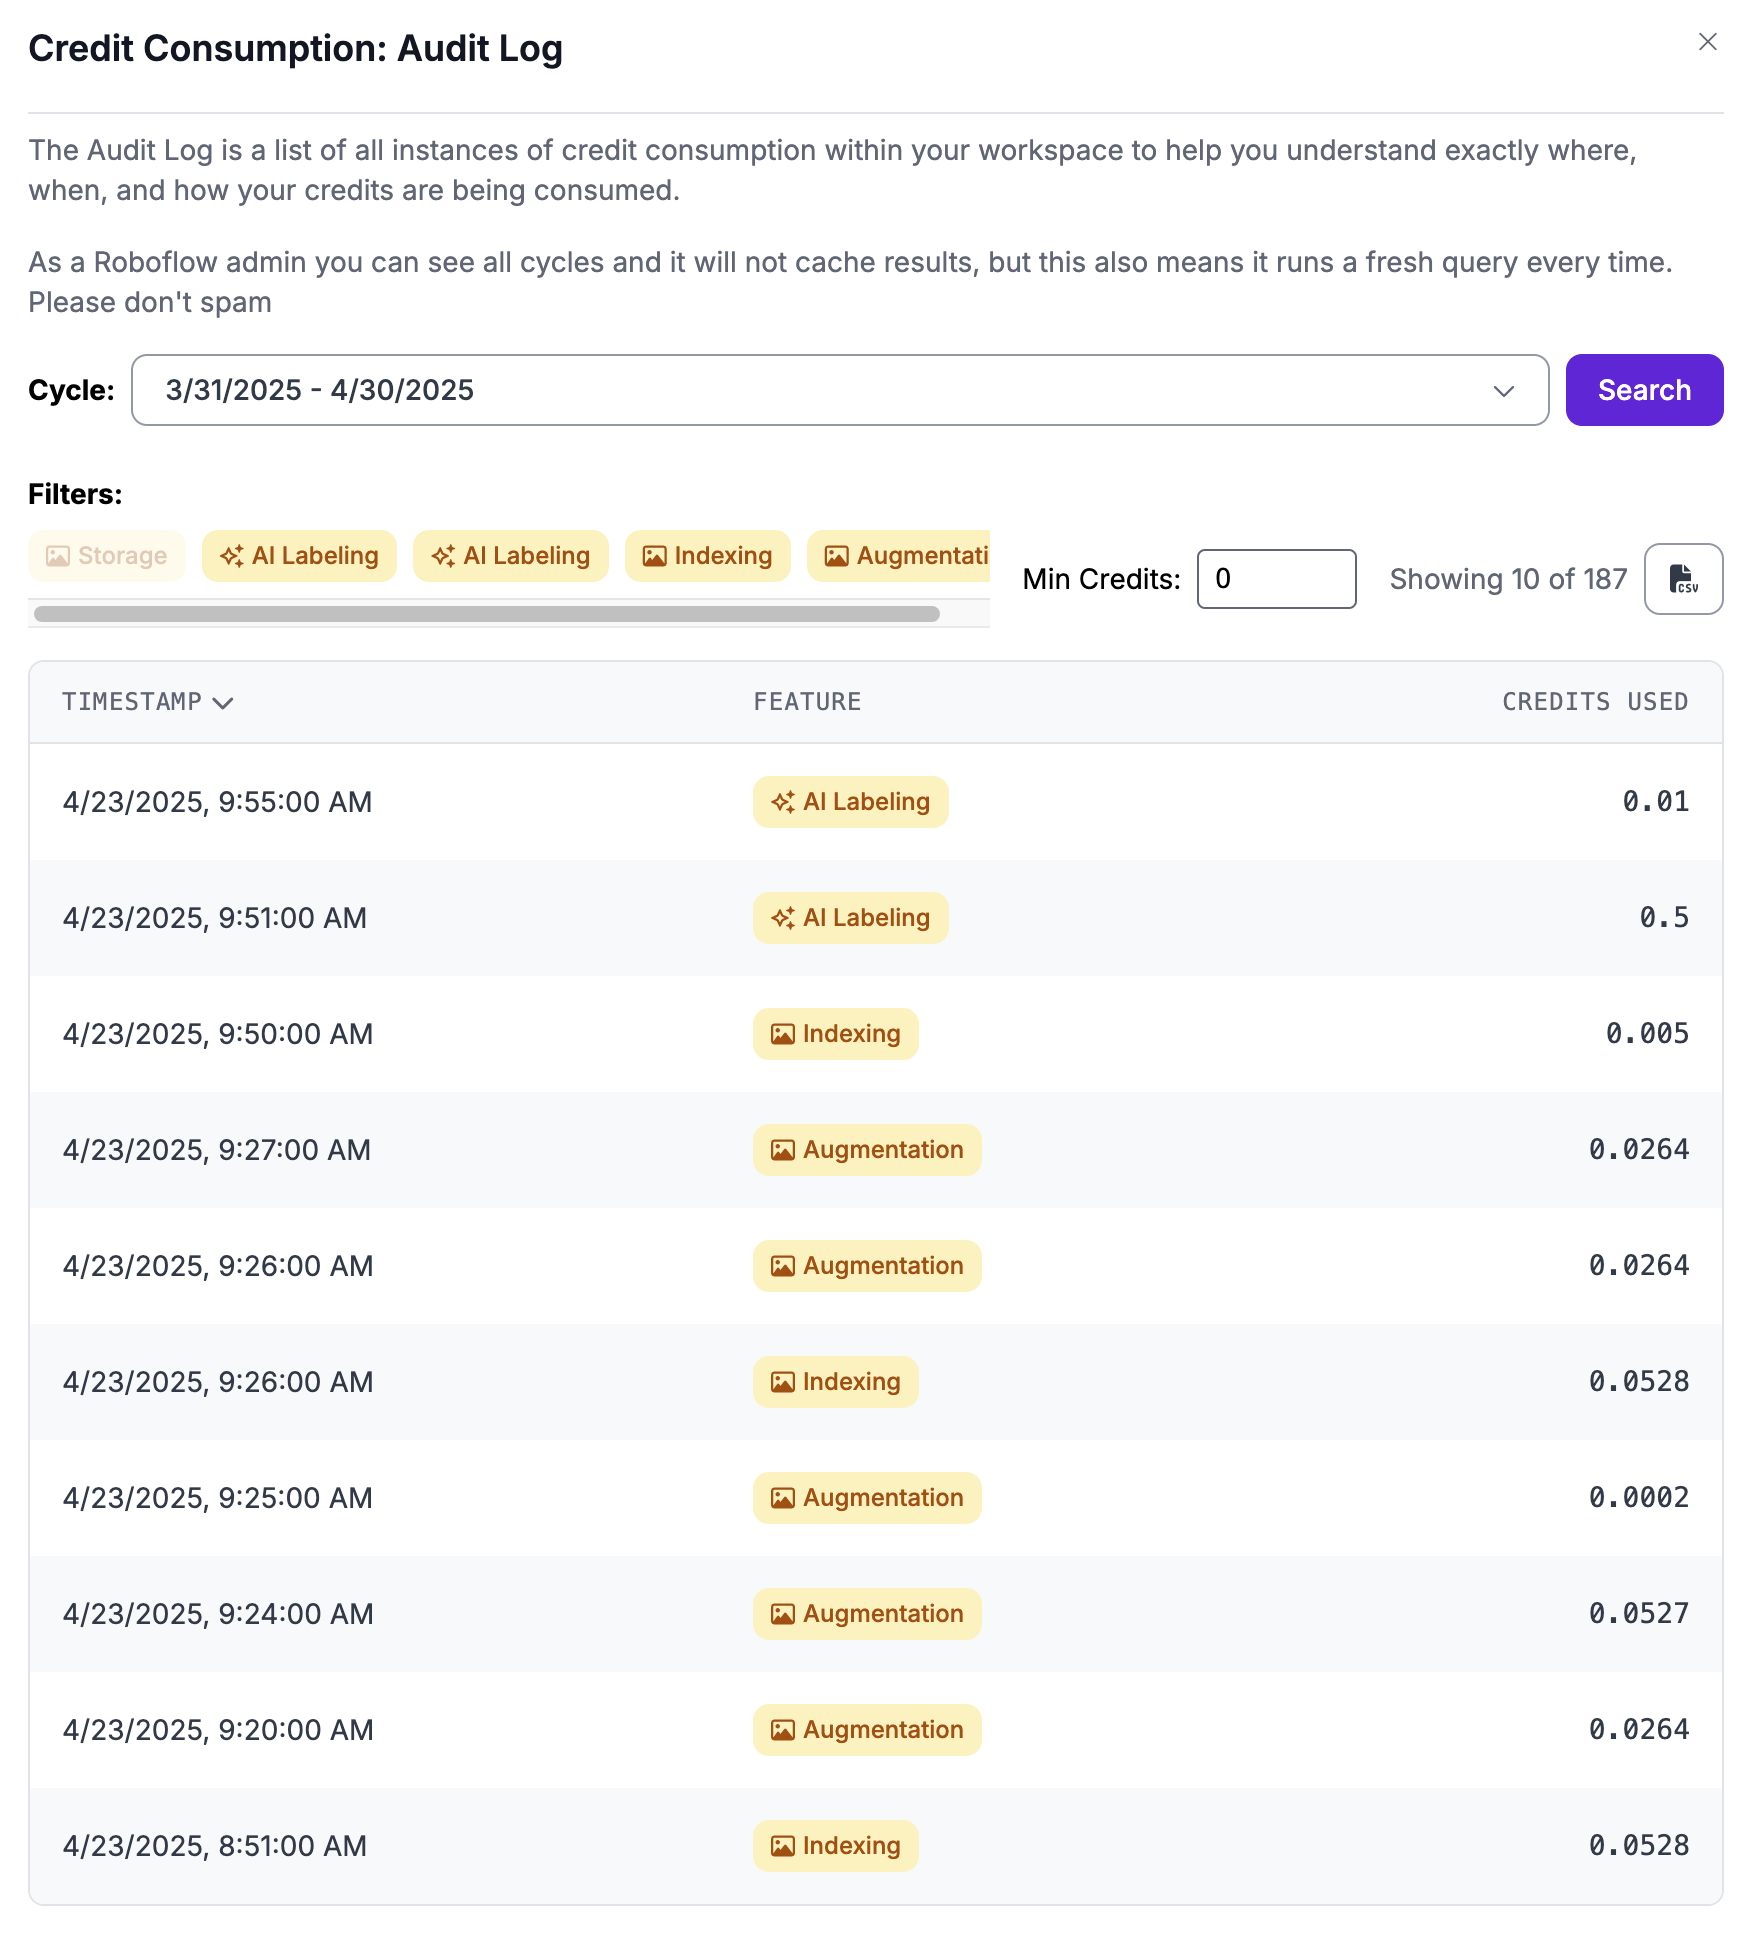
Task: Toggle the second AI Labeling filter chip
Action: [510, 556]
